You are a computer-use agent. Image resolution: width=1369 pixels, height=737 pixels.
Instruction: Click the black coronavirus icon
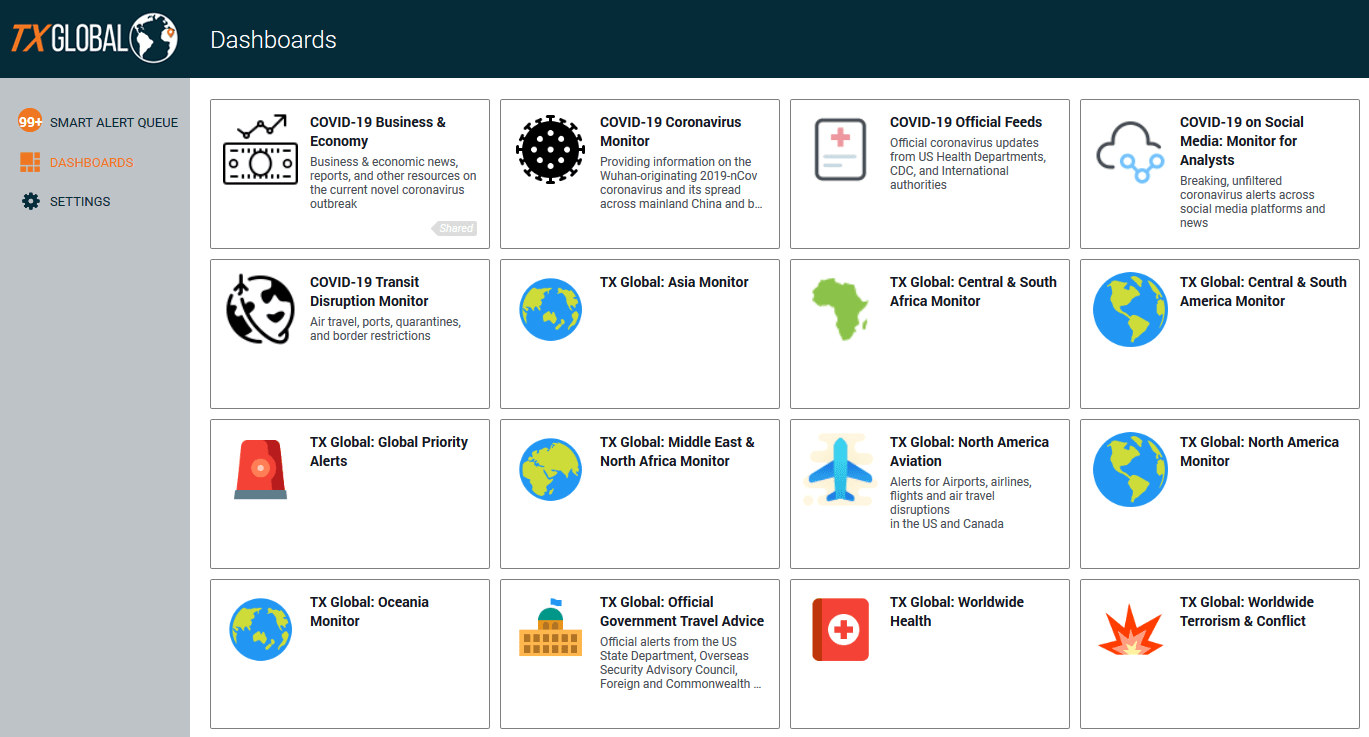(x=550, y=149)
